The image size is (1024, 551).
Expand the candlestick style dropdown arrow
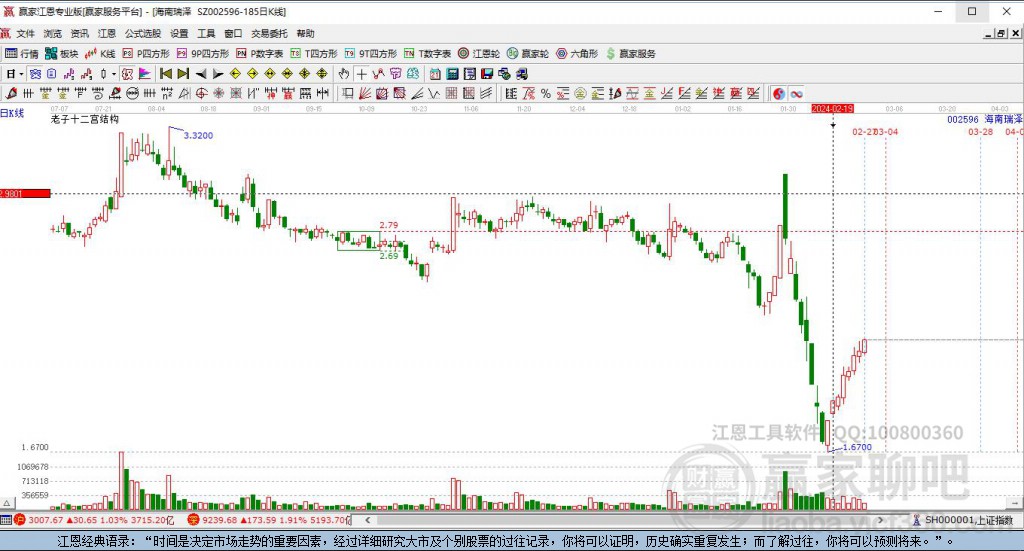(x=114, y=74)
